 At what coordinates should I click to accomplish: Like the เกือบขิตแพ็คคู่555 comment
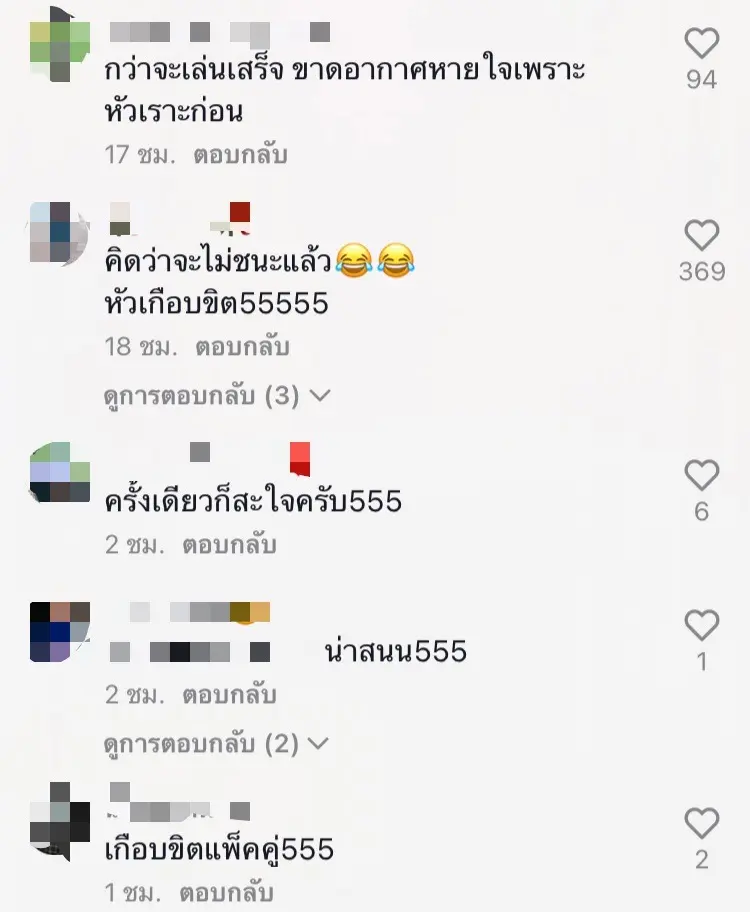702,823
